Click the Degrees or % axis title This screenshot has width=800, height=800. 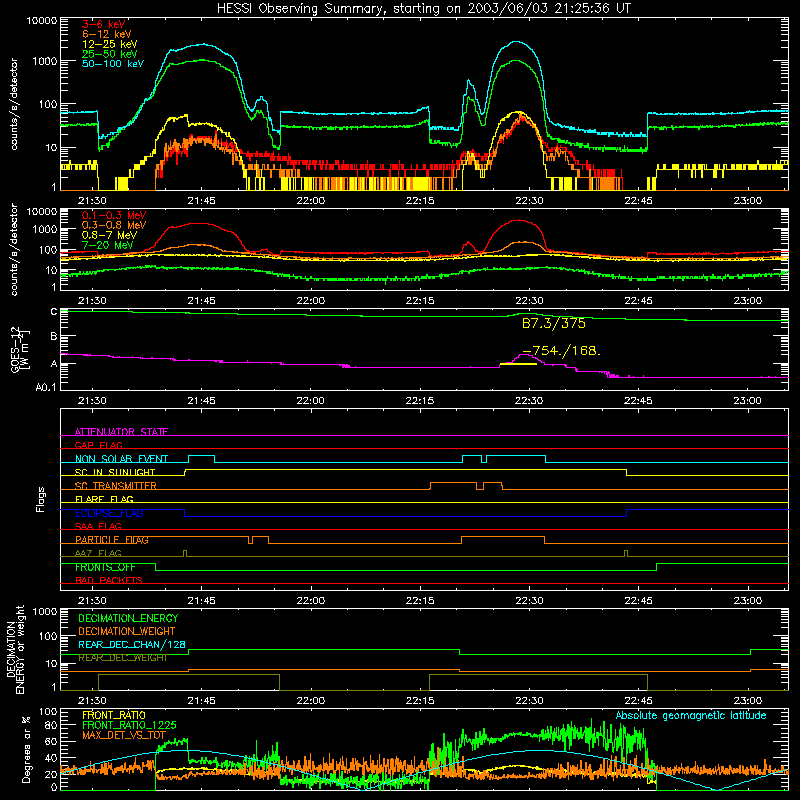(26, 750)
